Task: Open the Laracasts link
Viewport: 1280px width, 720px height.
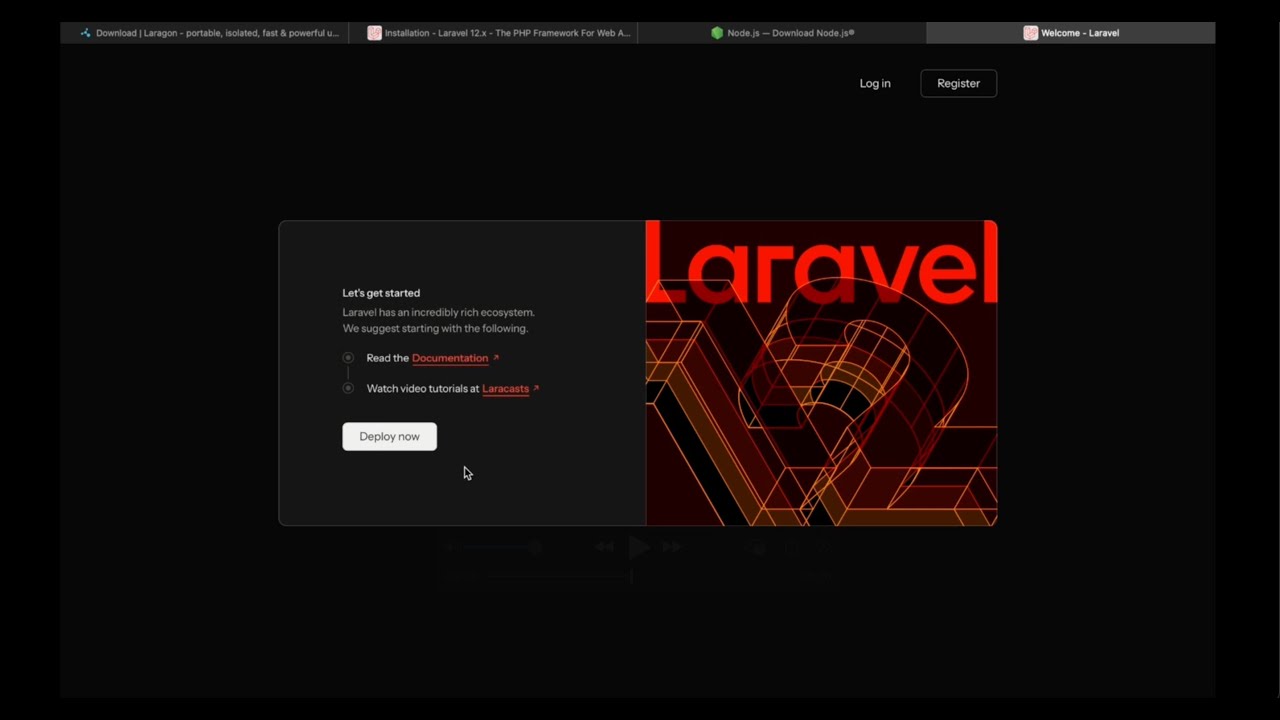Action: [505, 389]
